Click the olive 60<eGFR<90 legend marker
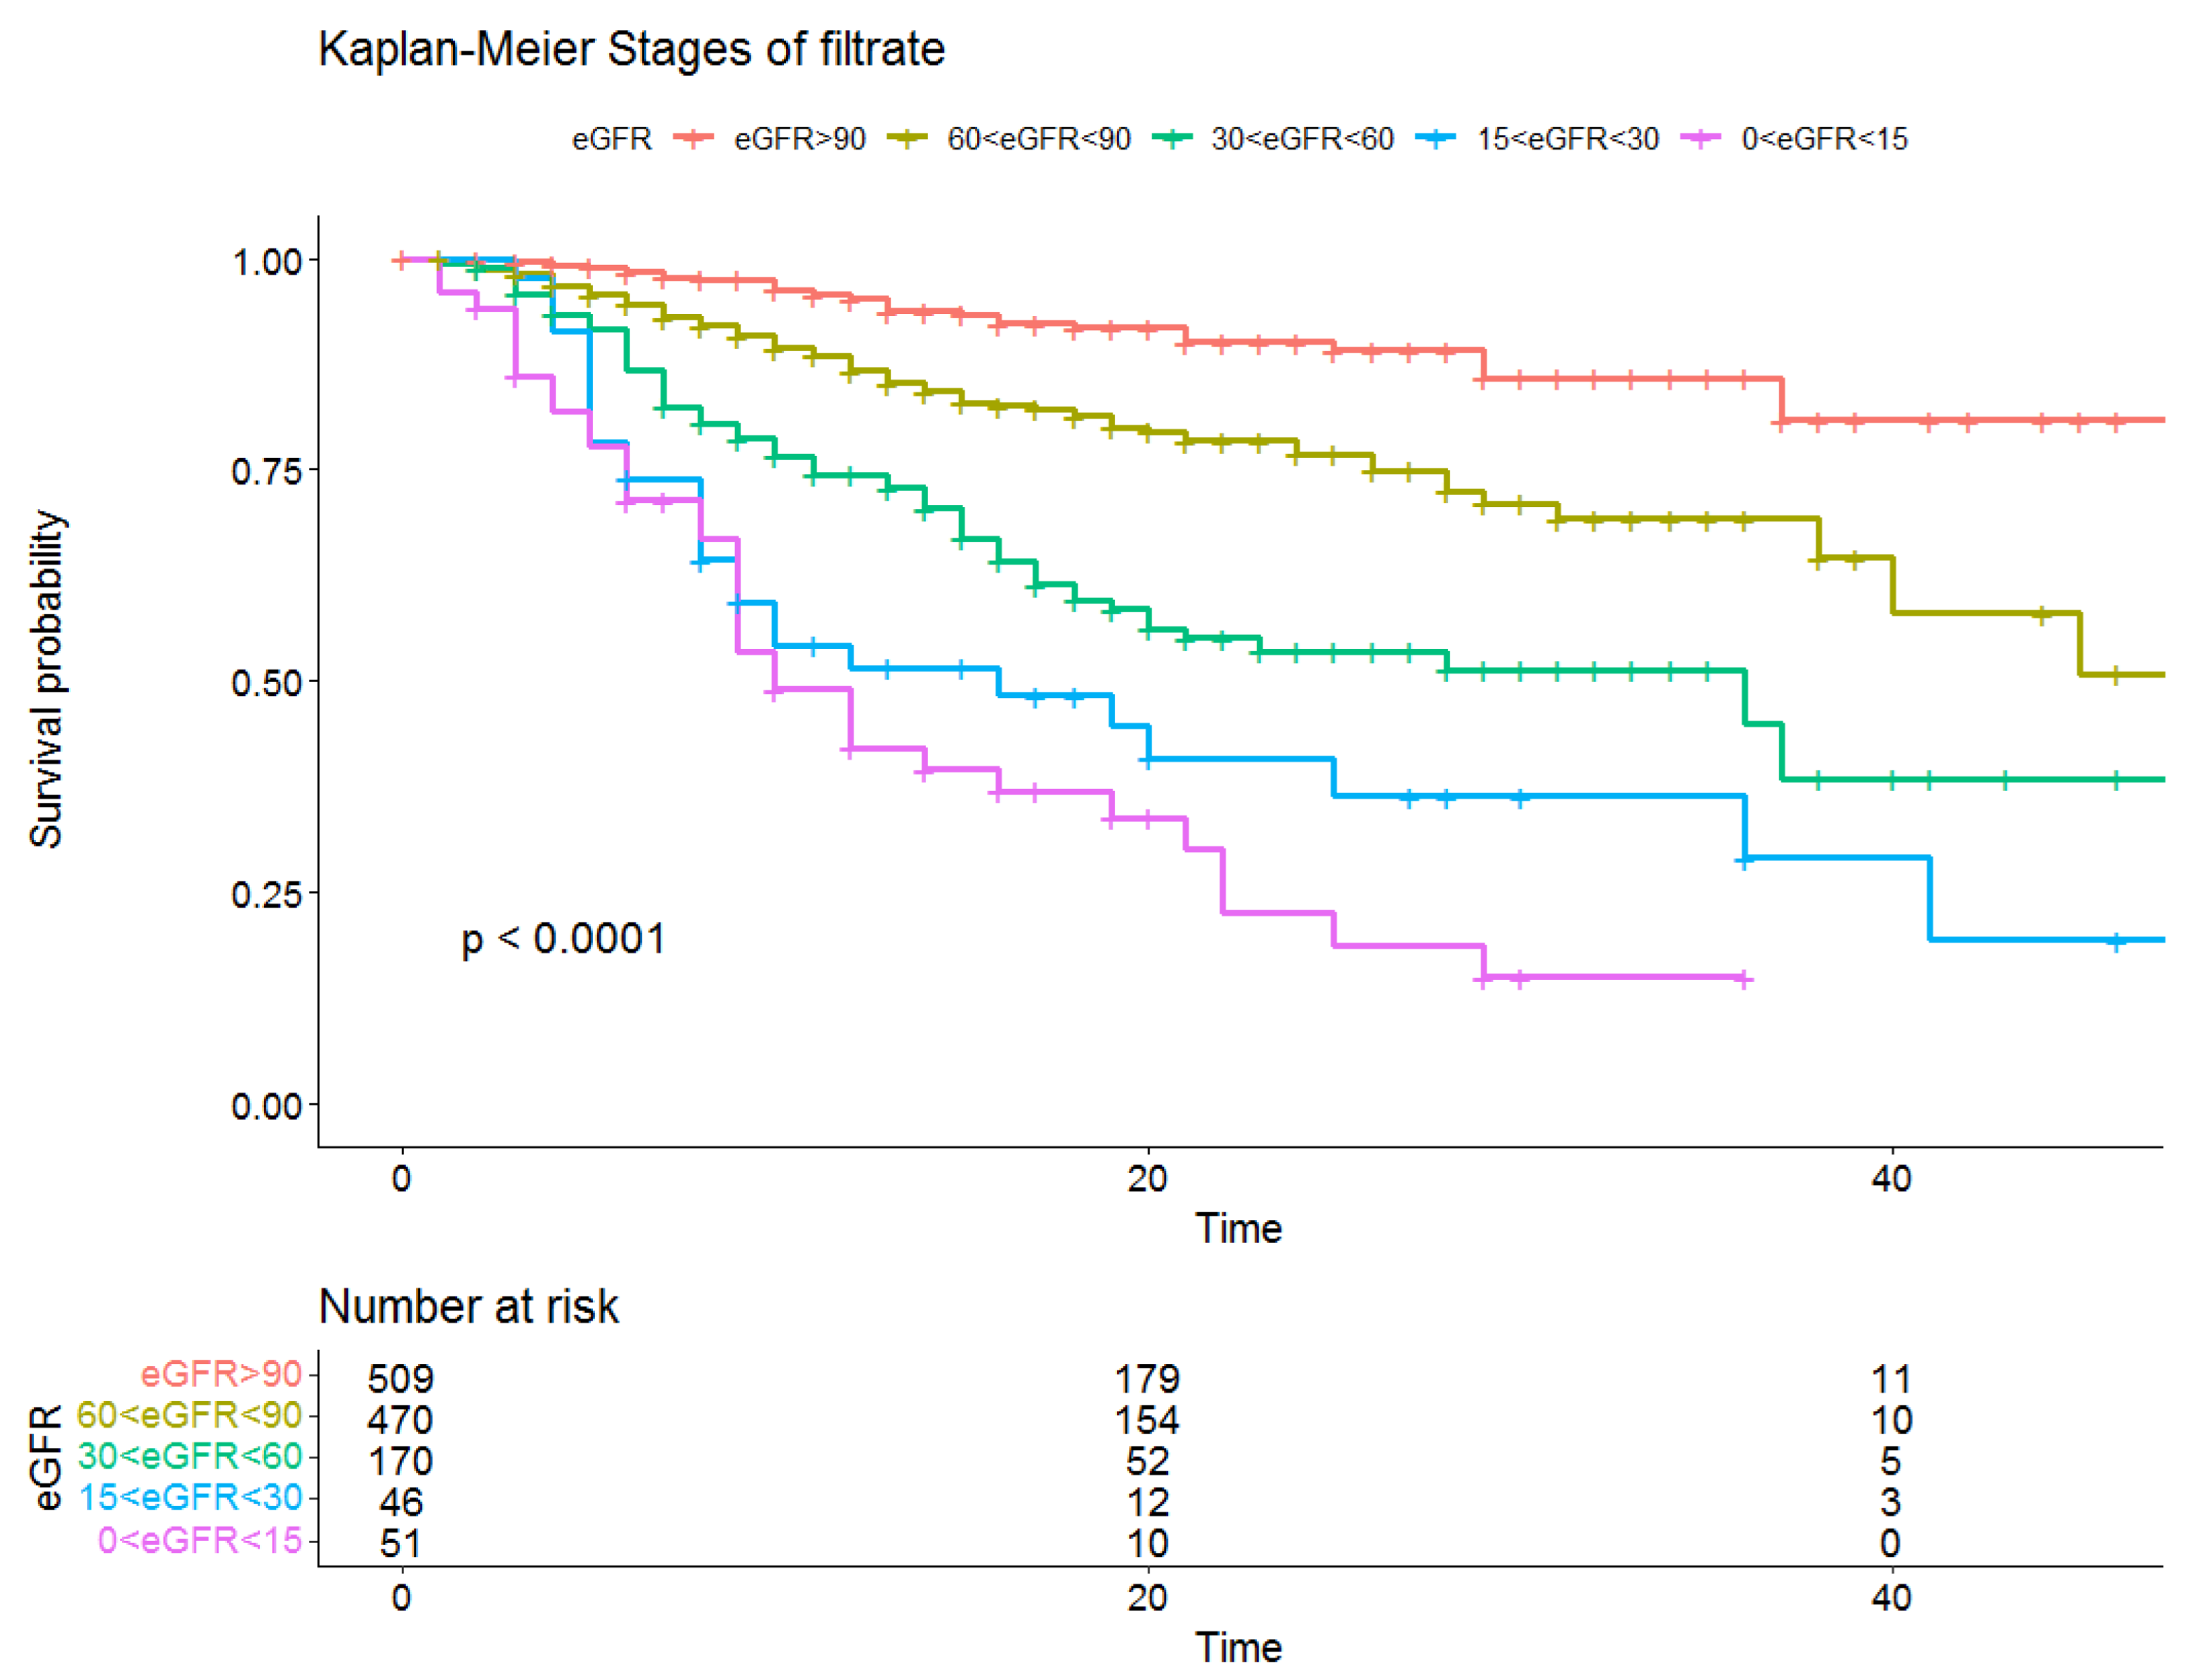The height and width of the screenshot is (1680, 2196). point(907,138)
